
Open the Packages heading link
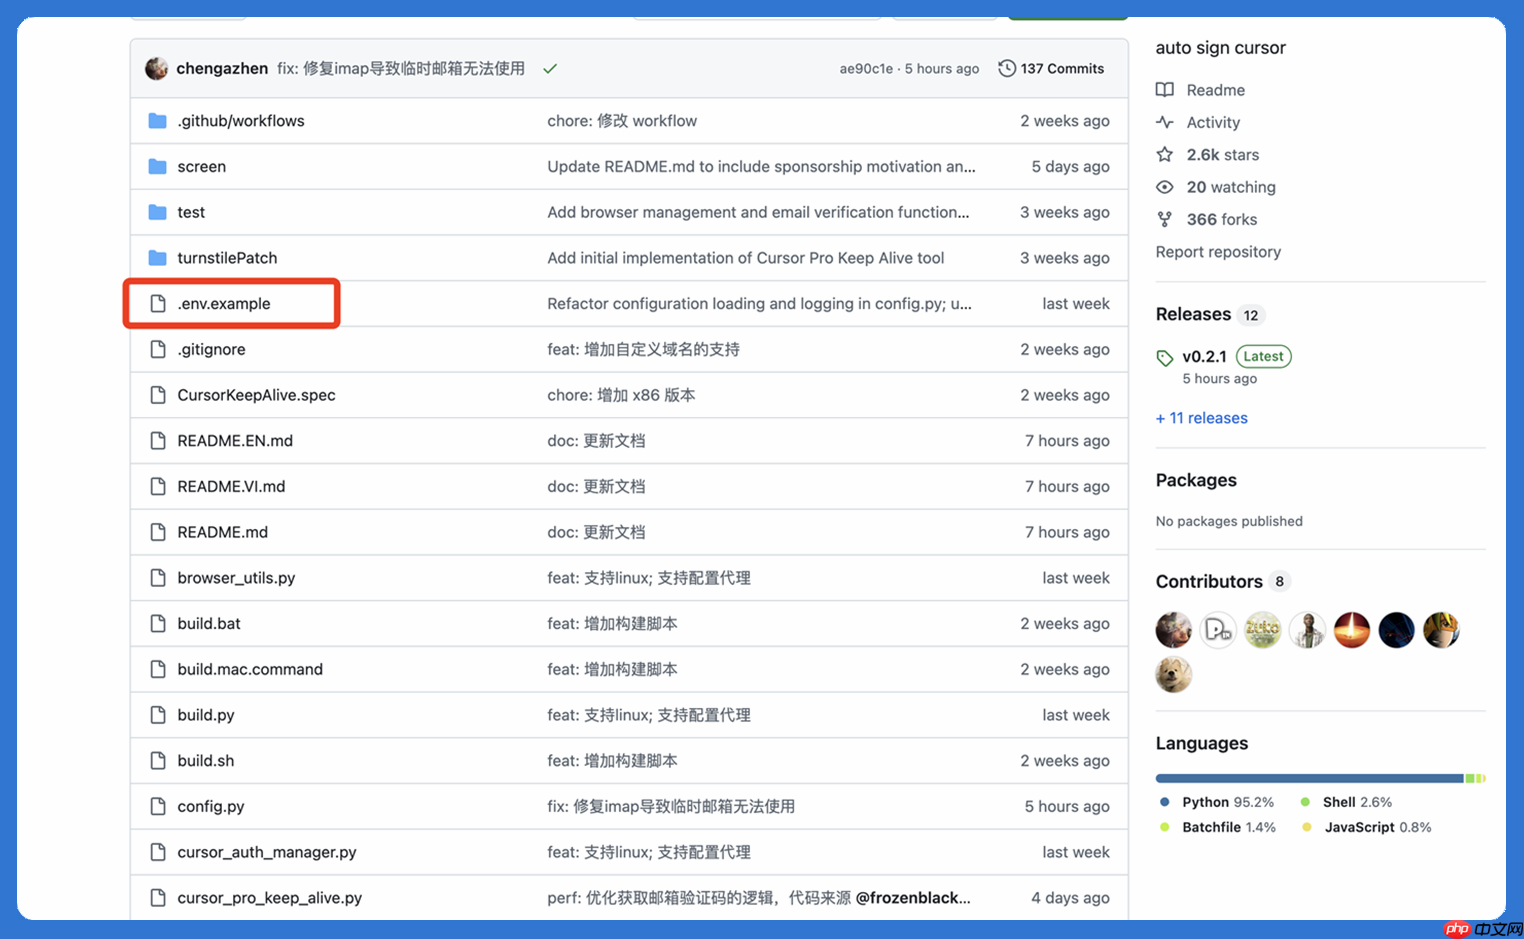click(1196, 480)
